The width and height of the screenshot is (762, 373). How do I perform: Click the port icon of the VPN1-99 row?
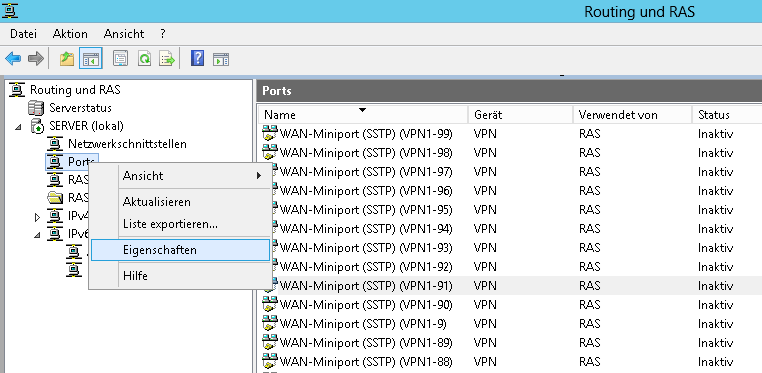(270, 134)
